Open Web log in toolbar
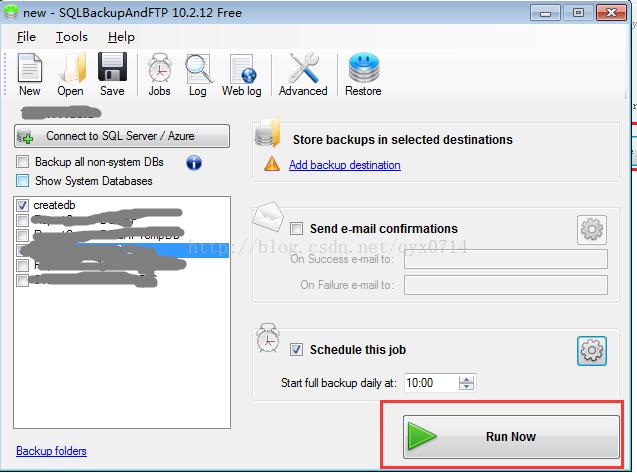The height and width of the screenshot is (473, 637). (242, 75)
